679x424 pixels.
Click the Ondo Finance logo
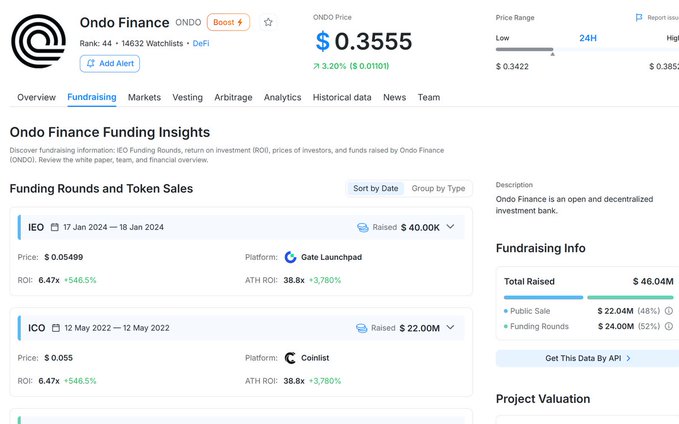(x=39, y=41)
